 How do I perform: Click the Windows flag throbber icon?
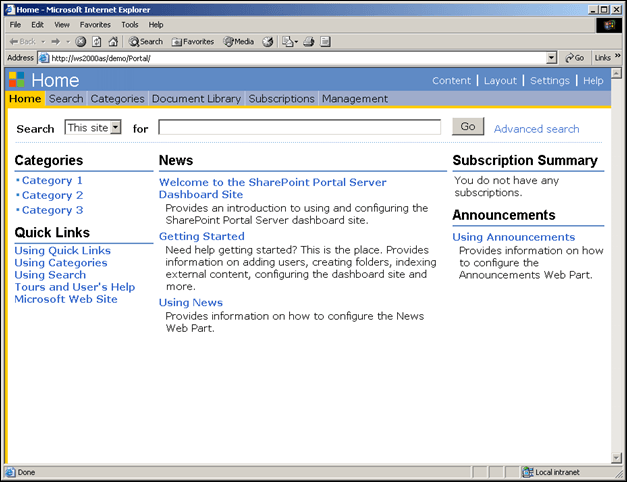(609, 25)
